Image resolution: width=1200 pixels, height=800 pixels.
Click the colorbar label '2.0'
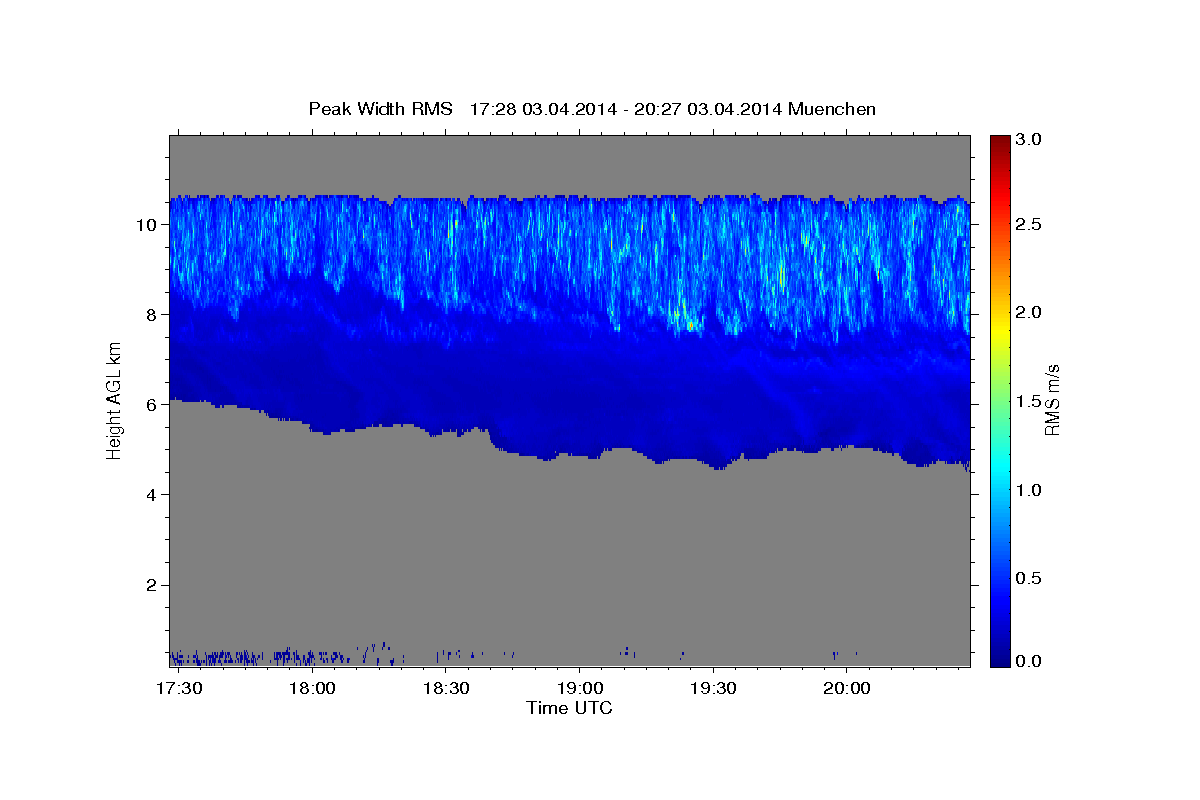1029,312
